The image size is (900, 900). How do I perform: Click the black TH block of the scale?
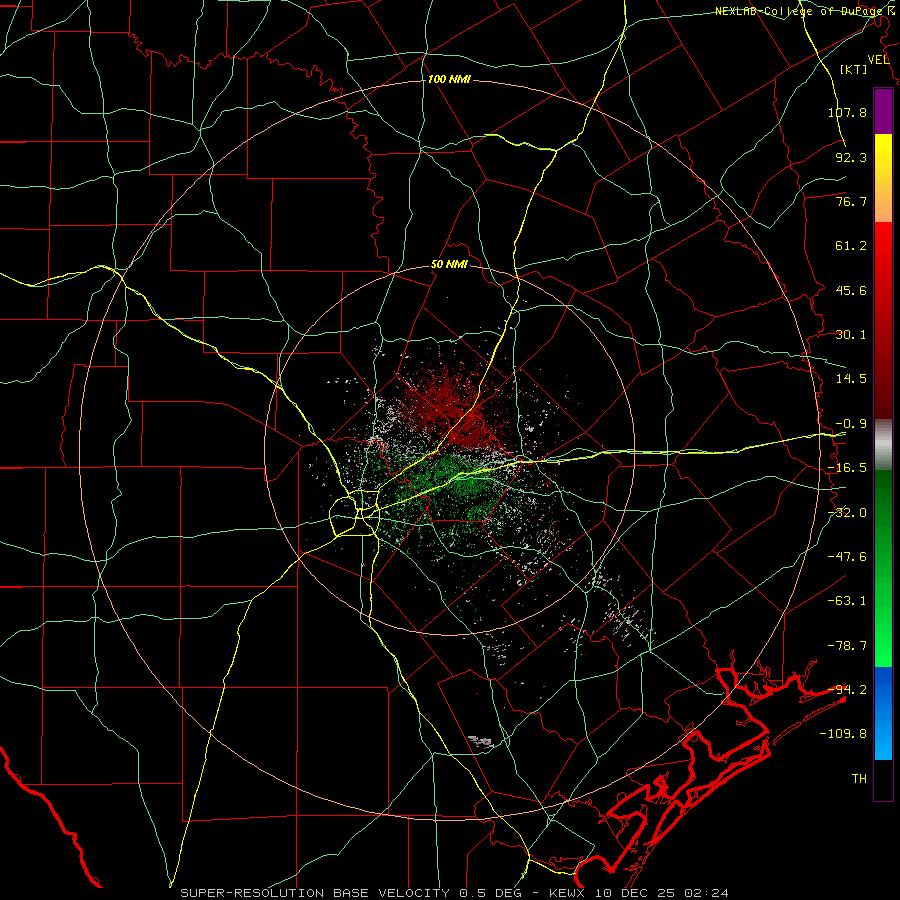tap(883, 779)
